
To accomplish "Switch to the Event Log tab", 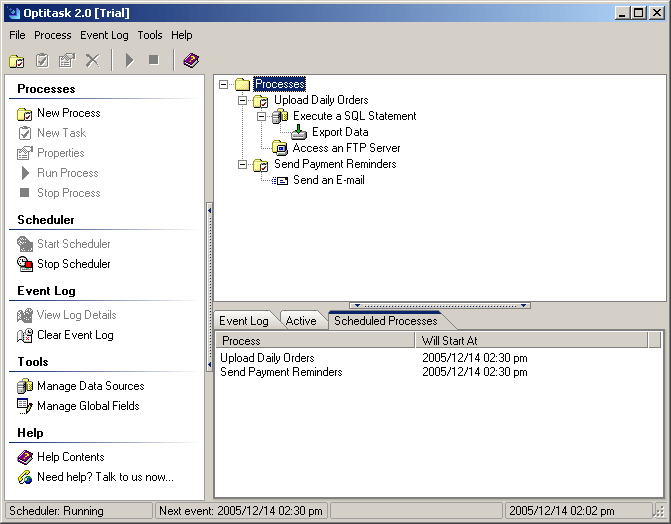I will 244,321.
